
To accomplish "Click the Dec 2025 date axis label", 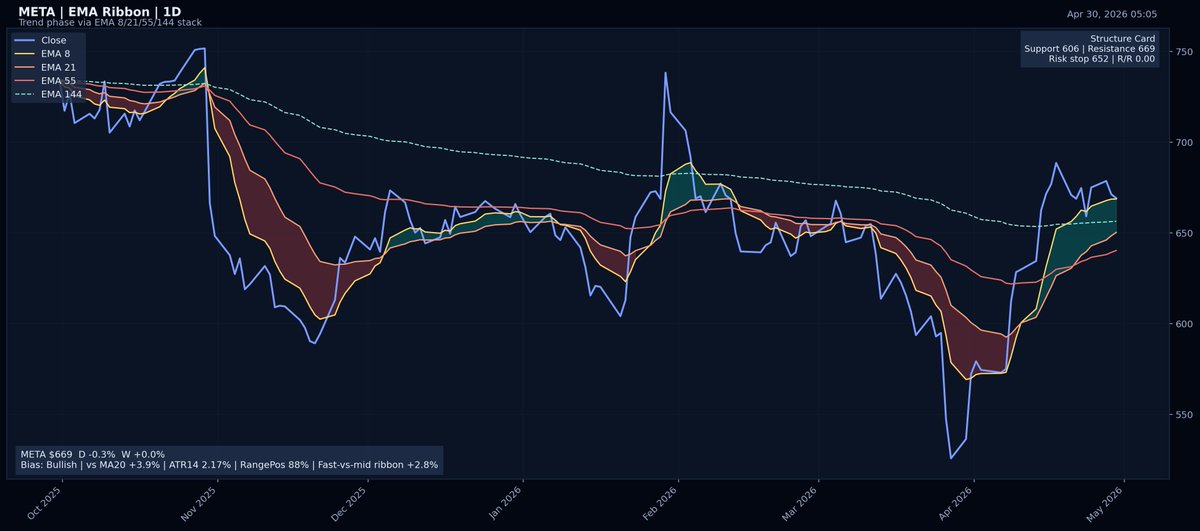I will pyautogui.click(x=349, y=505).
